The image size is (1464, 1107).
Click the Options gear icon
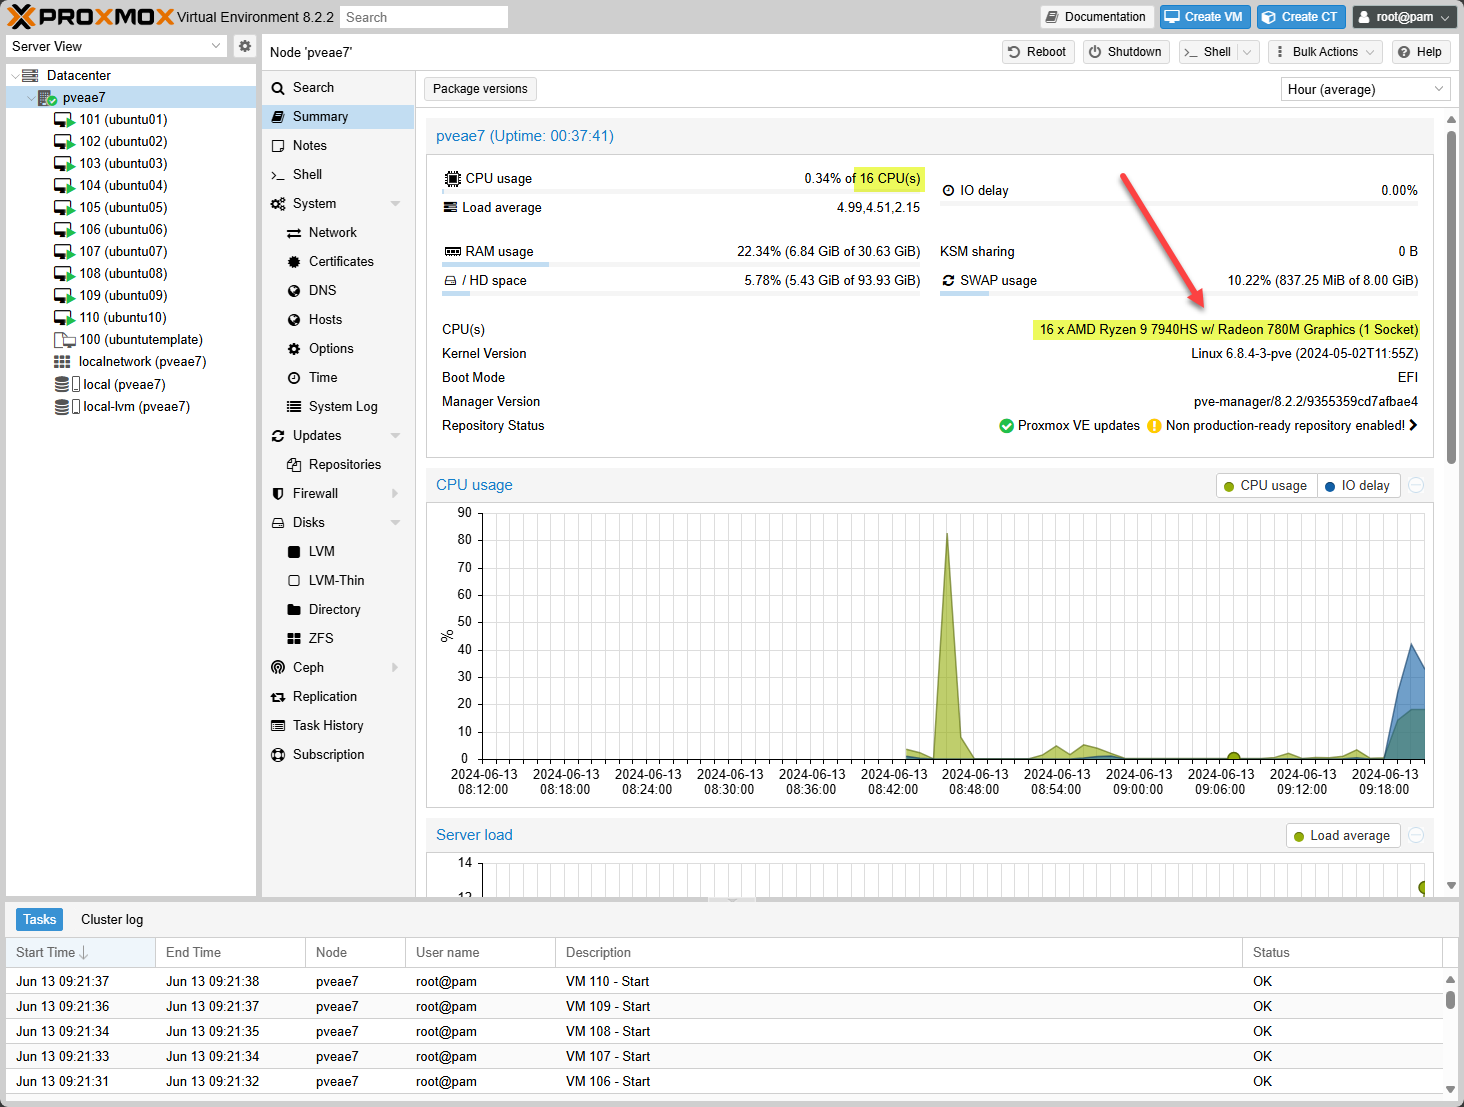click(294, 349)
